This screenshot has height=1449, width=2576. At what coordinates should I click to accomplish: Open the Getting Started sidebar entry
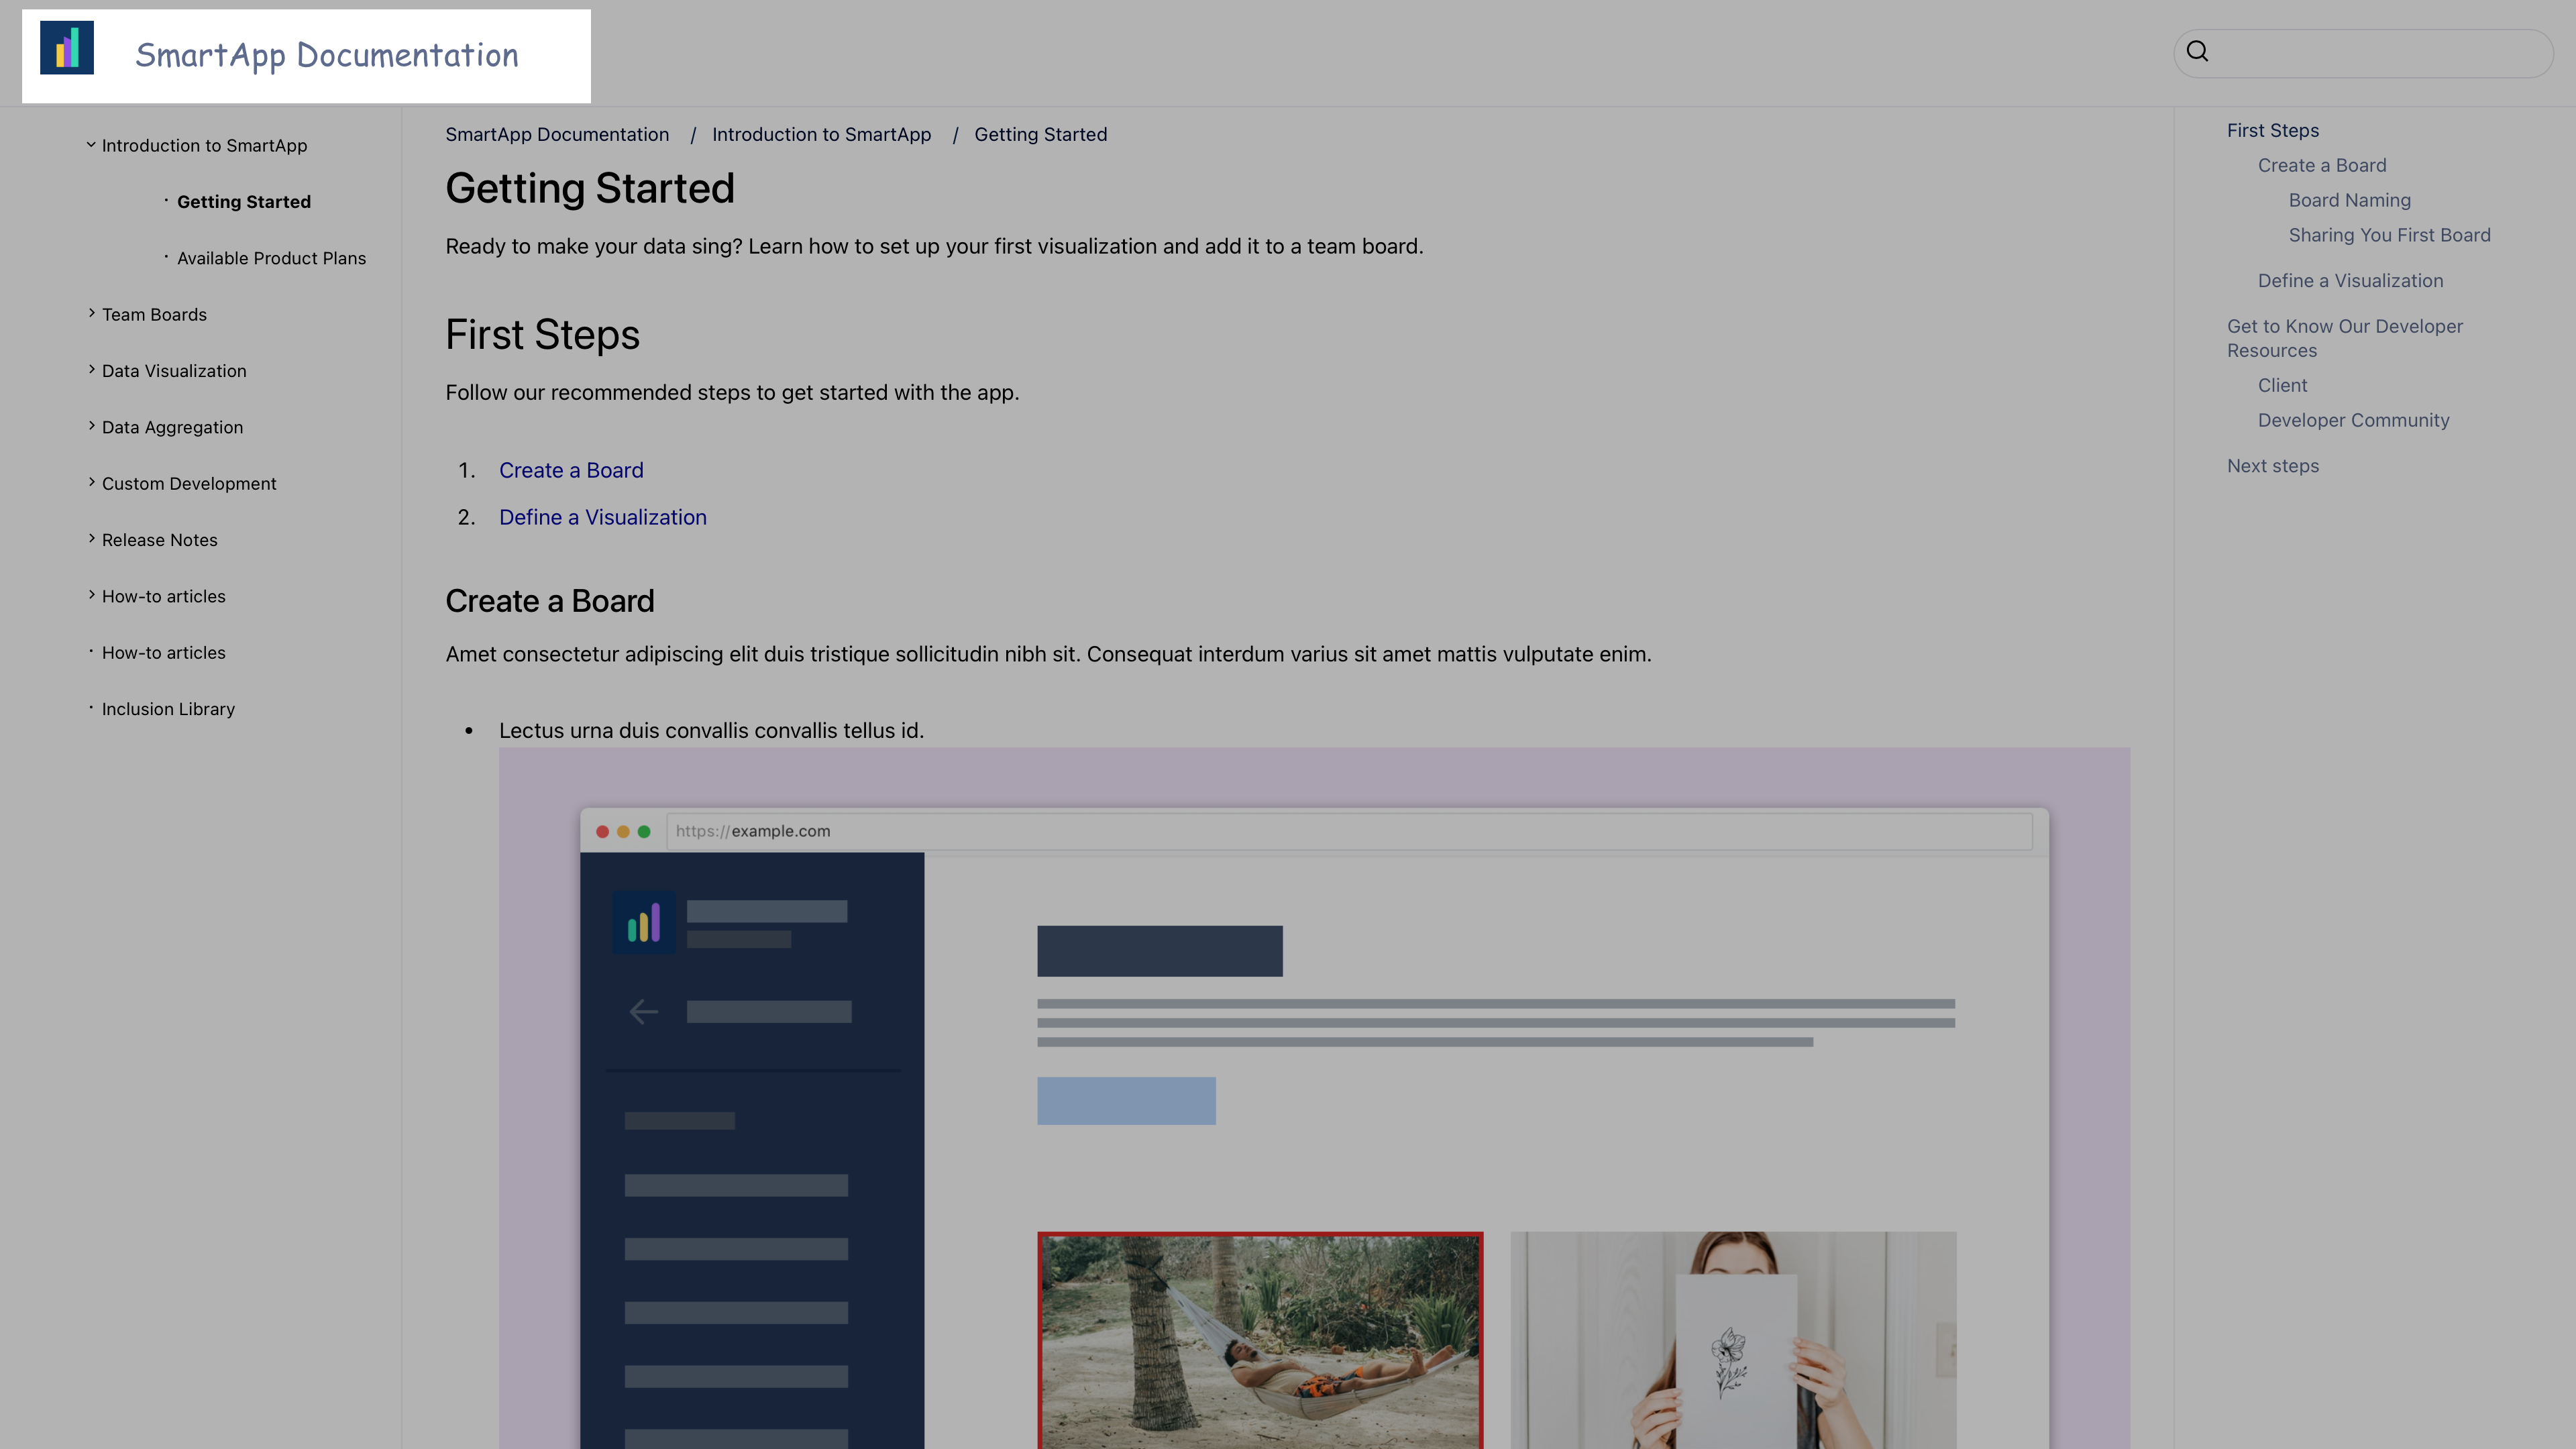tap(244, 201)
